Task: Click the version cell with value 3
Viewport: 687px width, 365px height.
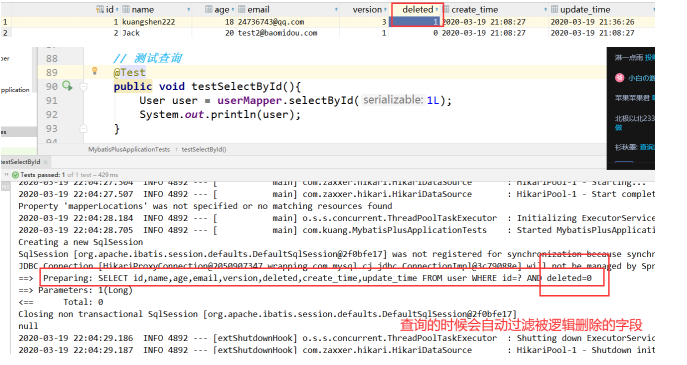Action: [384, 22]
